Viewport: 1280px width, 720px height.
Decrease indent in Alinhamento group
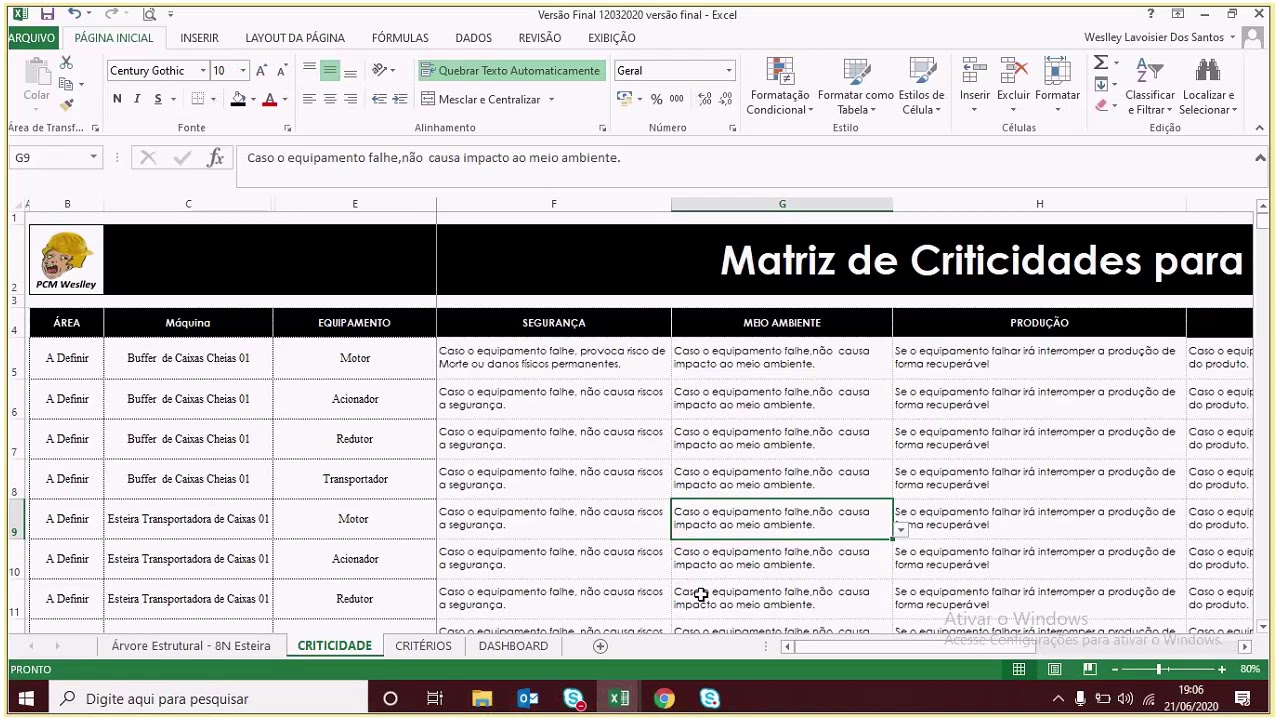(379, 99)
